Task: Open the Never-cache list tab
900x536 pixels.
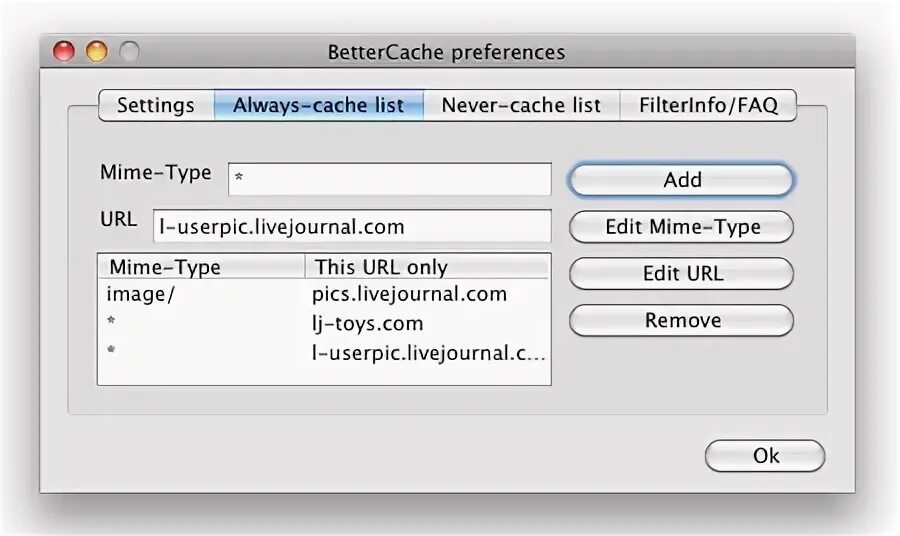Action: (521, 105)
